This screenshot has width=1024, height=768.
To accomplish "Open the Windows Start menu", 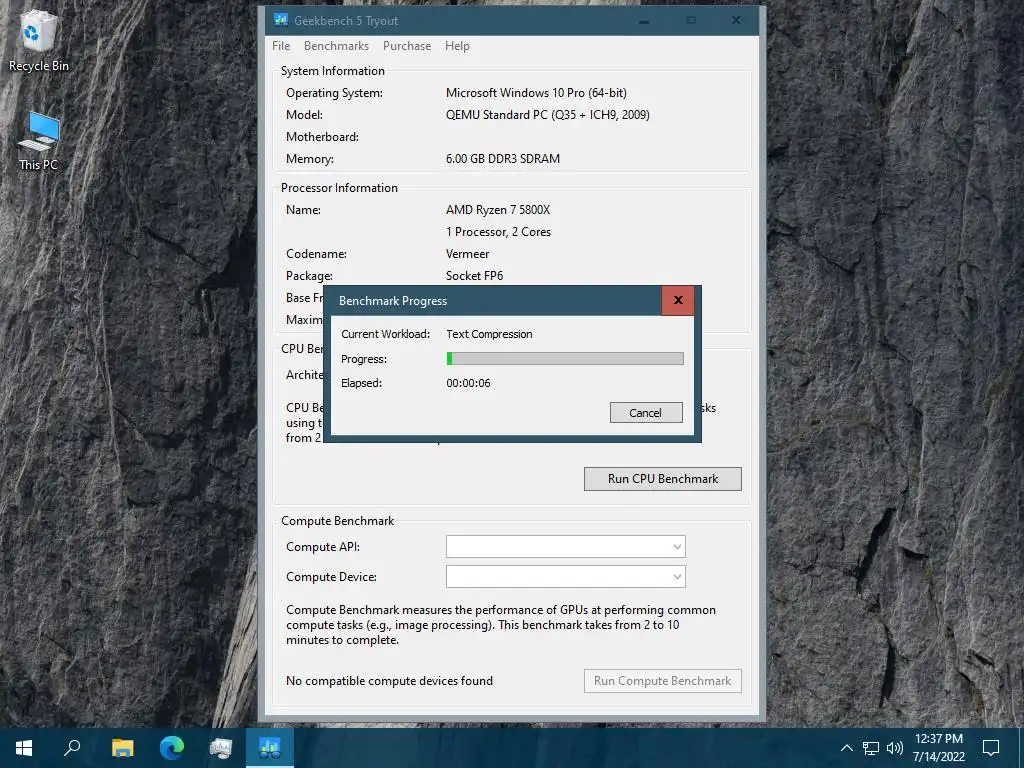I will 24,748.
